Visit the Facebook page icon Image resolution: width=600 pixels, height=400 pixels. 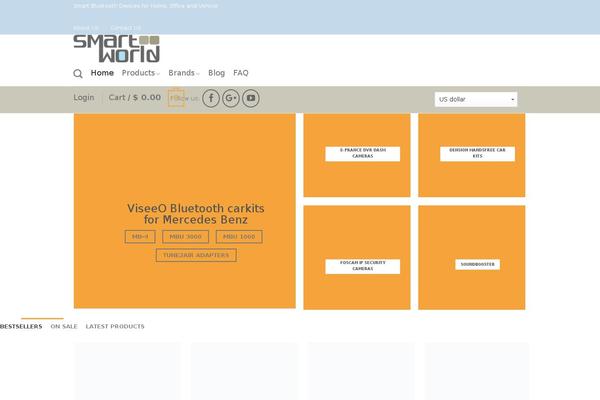[x=211, y=98]
